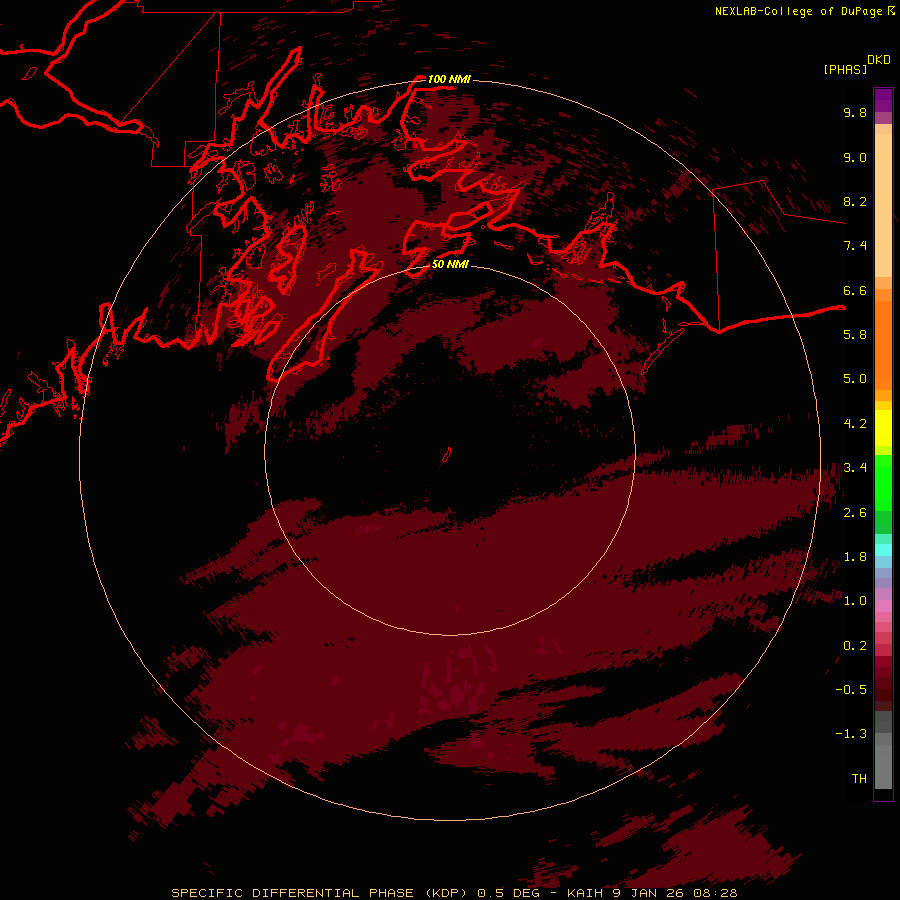900x900 pixels.
Task: Click the 2.6 color scale value
Action: click(x=855, y=513)
